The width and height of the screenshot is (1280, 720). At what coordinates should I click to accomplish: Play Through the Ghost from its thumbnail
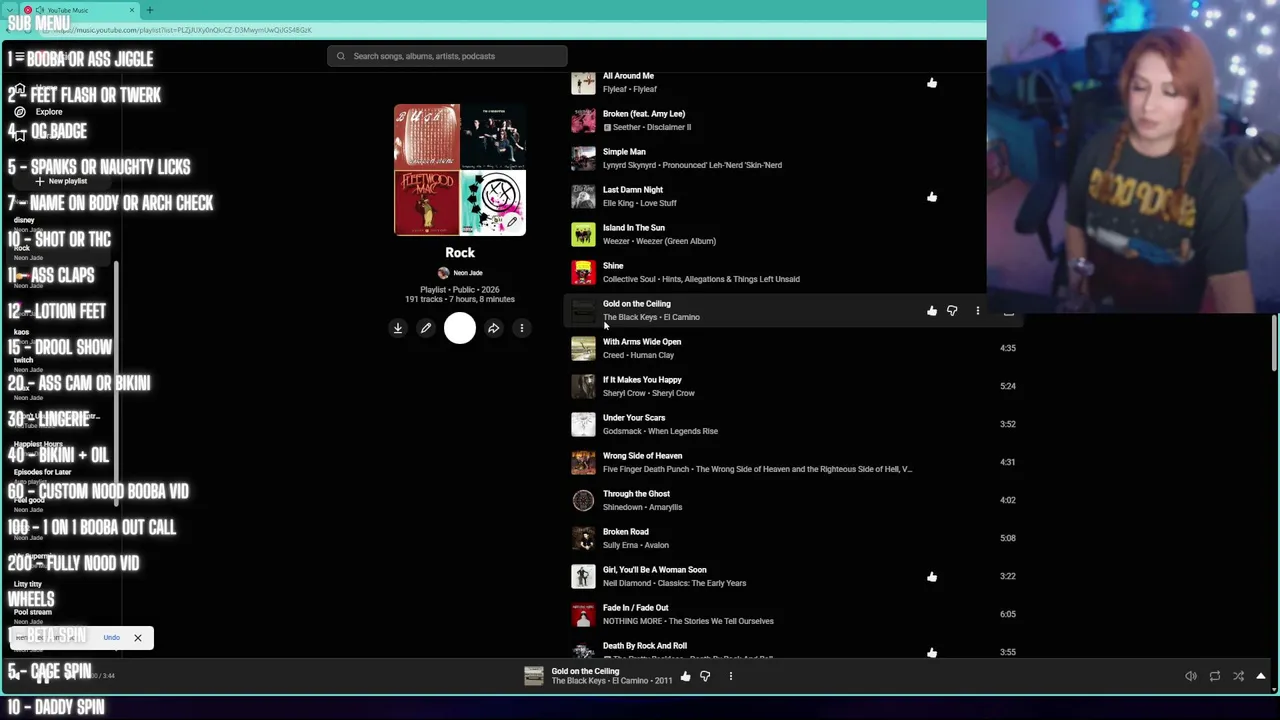point(583,501)
